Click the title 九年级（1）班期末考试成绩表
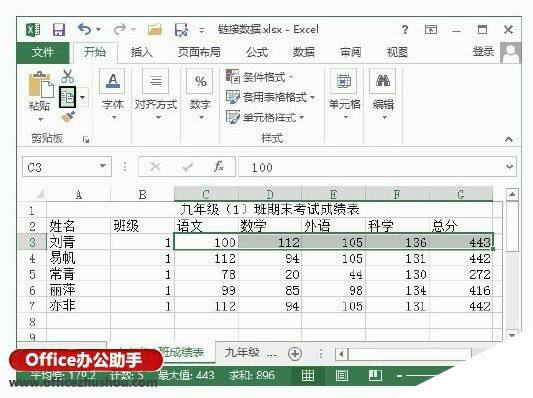Image resolution: width=533 pixels, height=398 pixels. [x=270, y=210]
